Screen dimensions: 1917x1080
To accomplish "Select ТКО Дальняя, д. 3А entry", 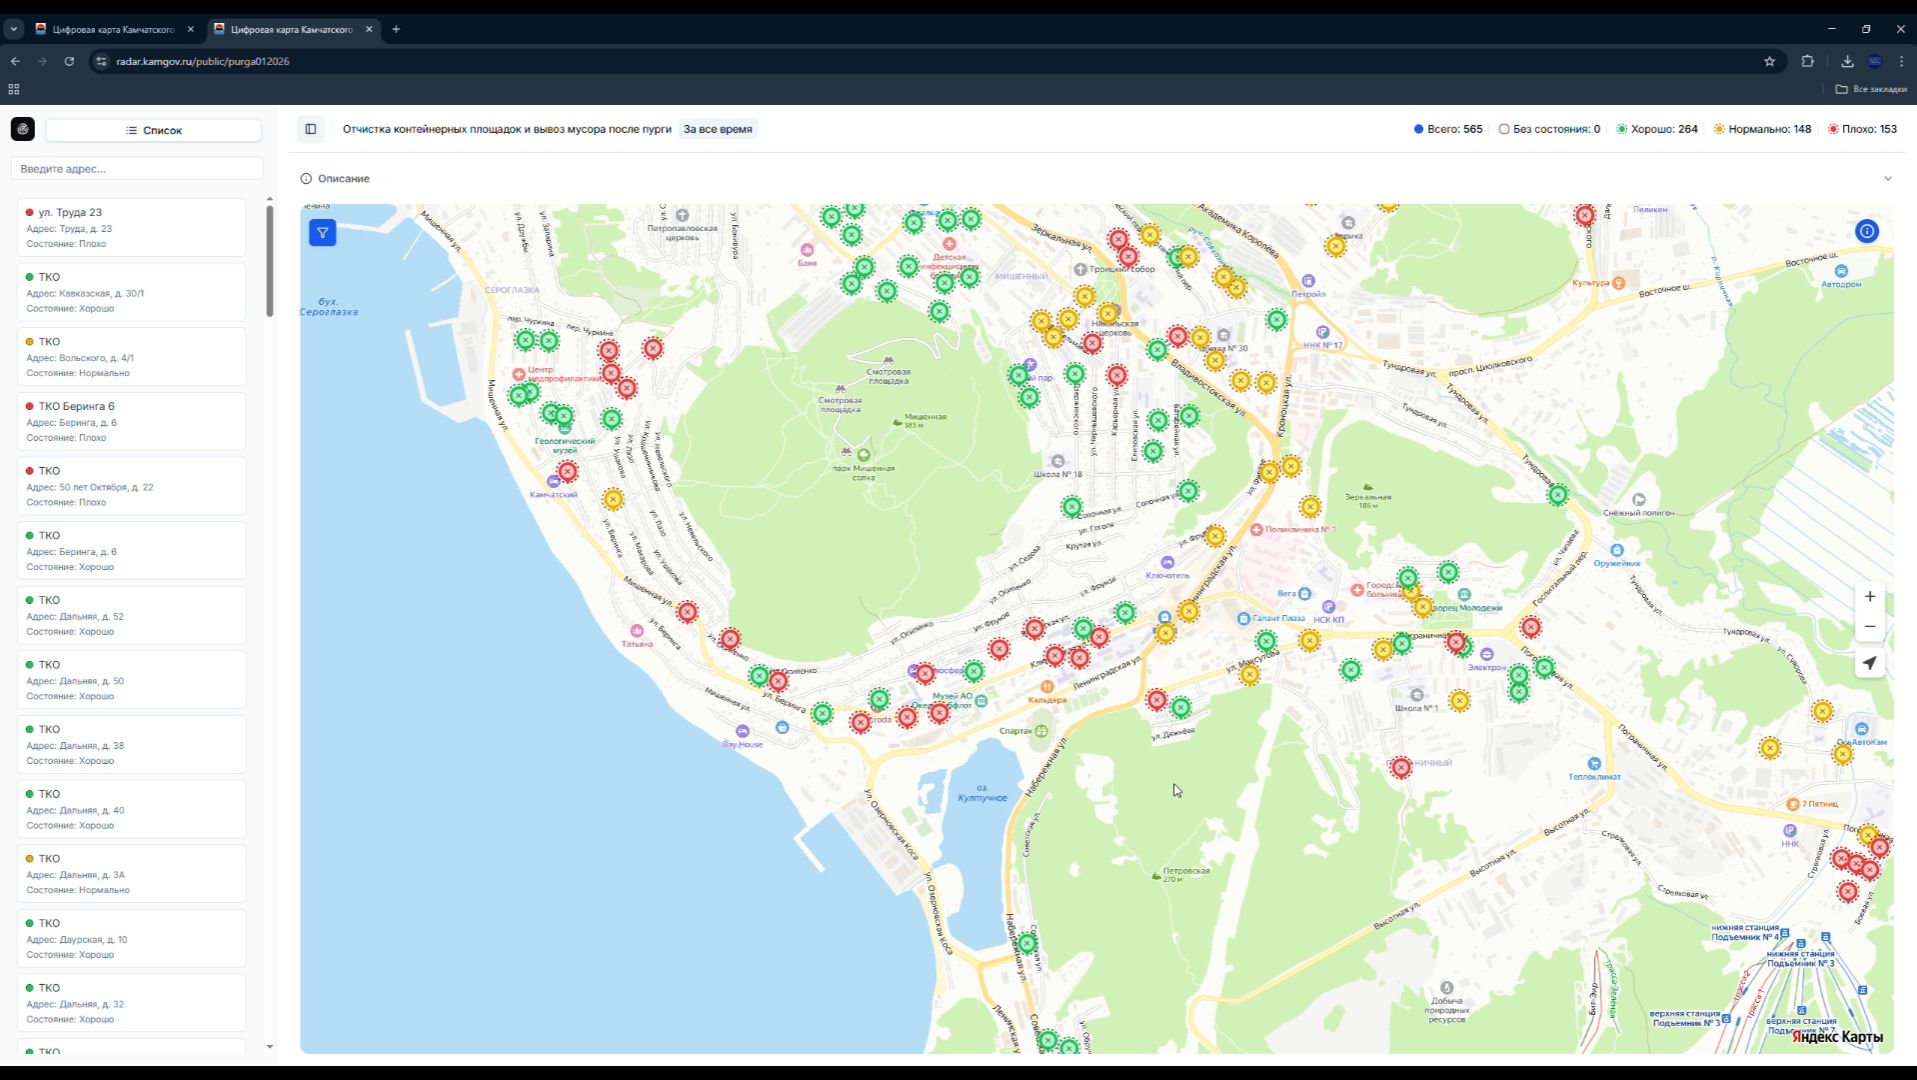I will 131,874.
